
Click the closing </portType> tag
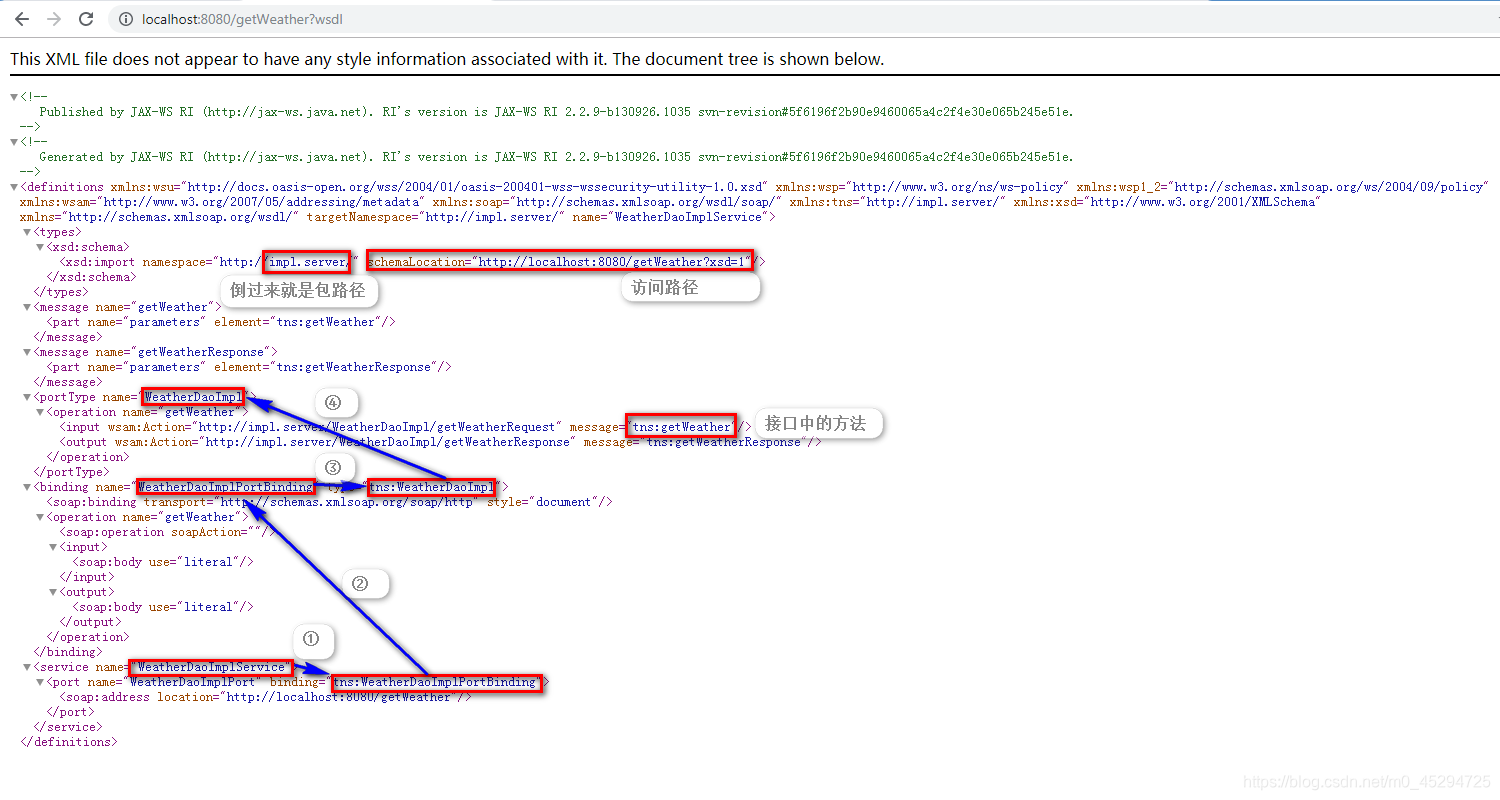click(71, 472)
